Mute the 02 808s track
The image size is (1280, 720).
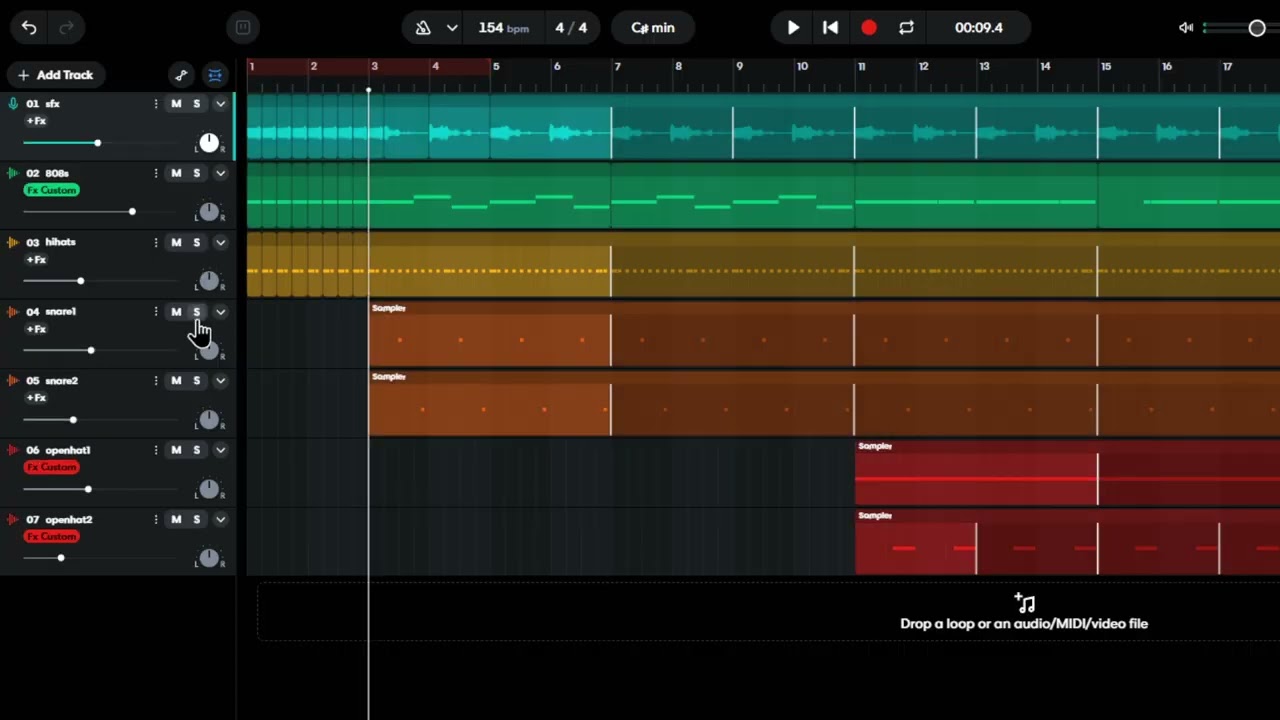tap(176, 173)
